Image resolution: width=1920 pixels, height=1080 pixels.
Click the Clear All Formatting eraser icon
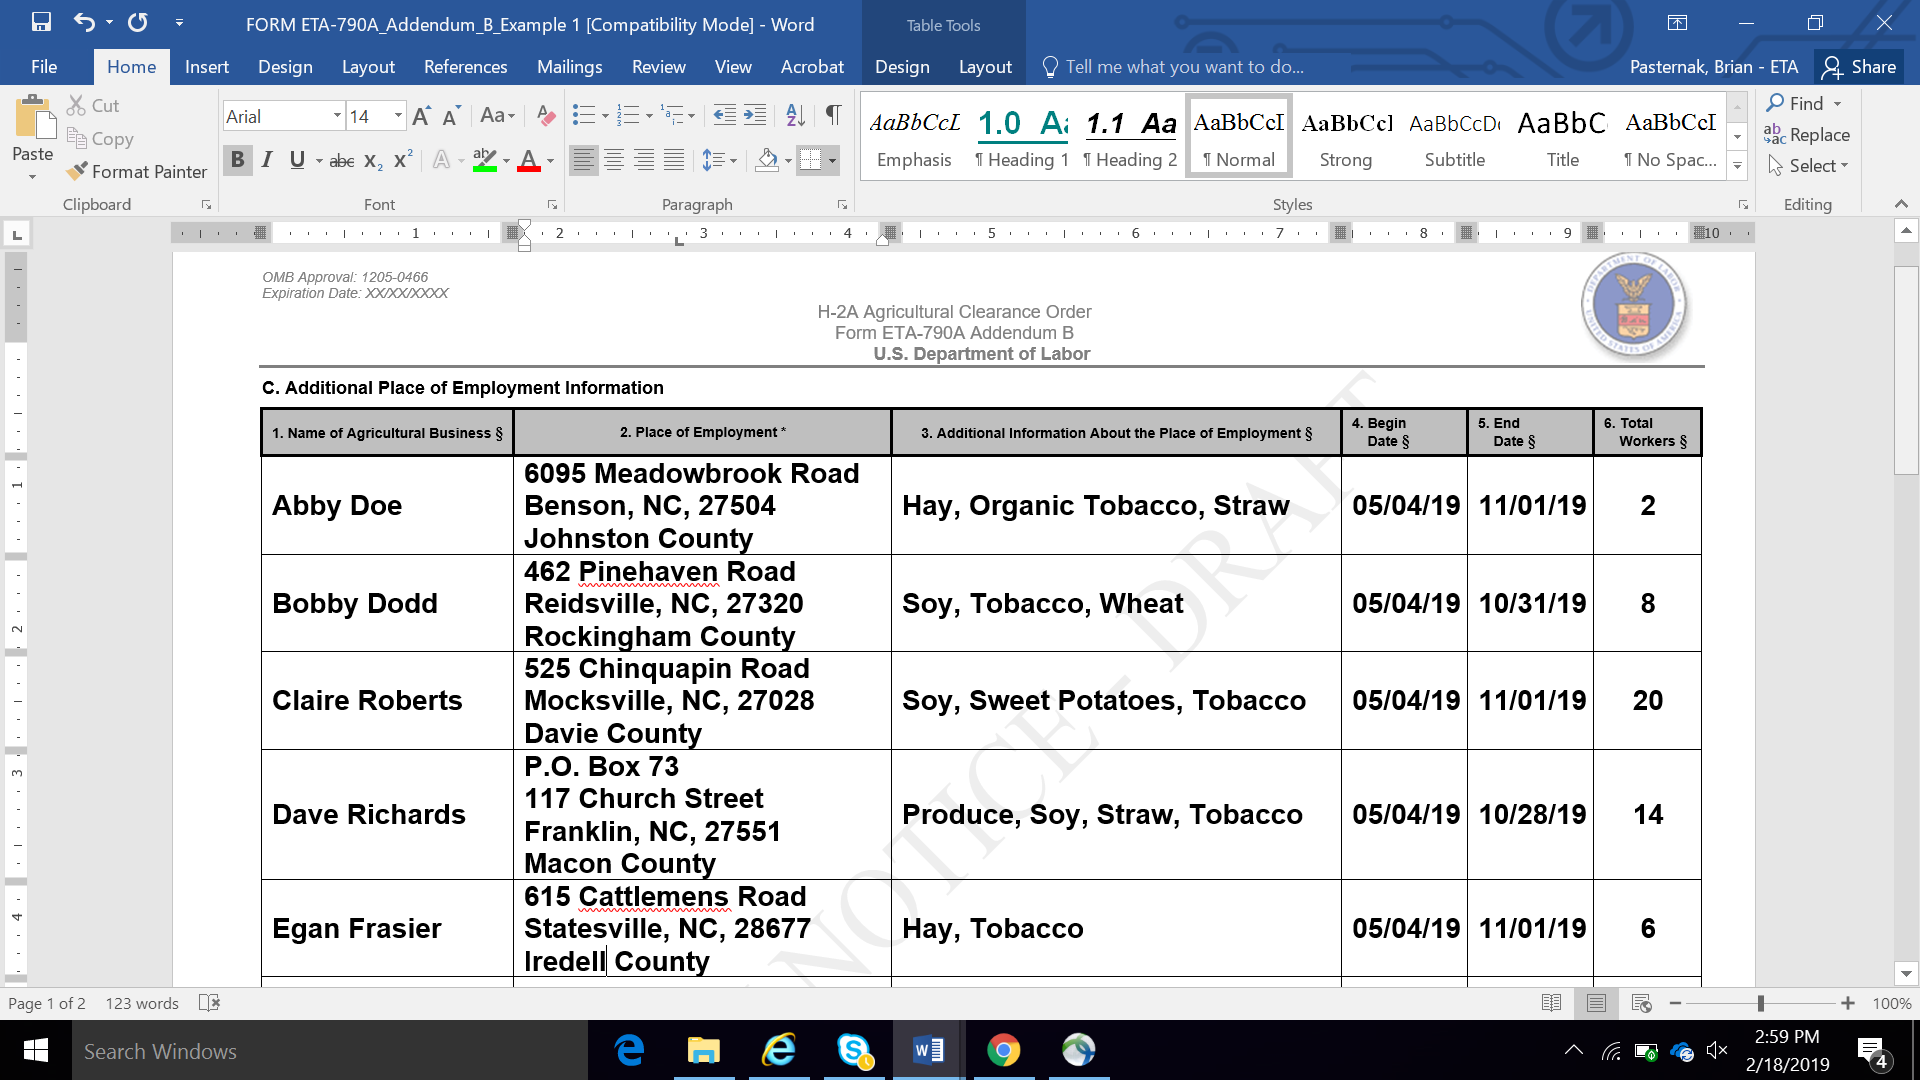(x=545, y=116)
